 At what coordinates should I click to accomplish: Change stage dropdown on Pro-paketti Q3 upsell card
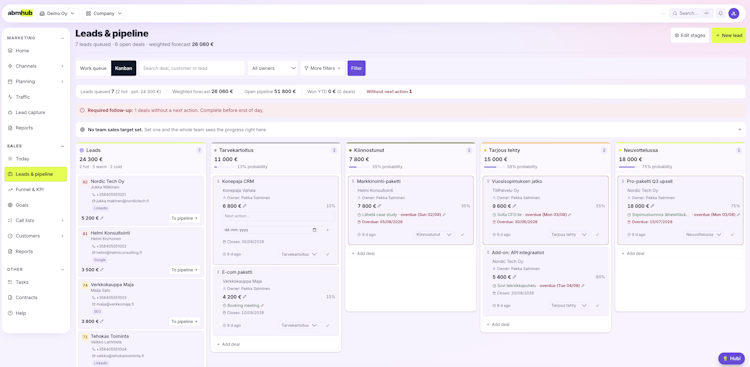(703, 235)
